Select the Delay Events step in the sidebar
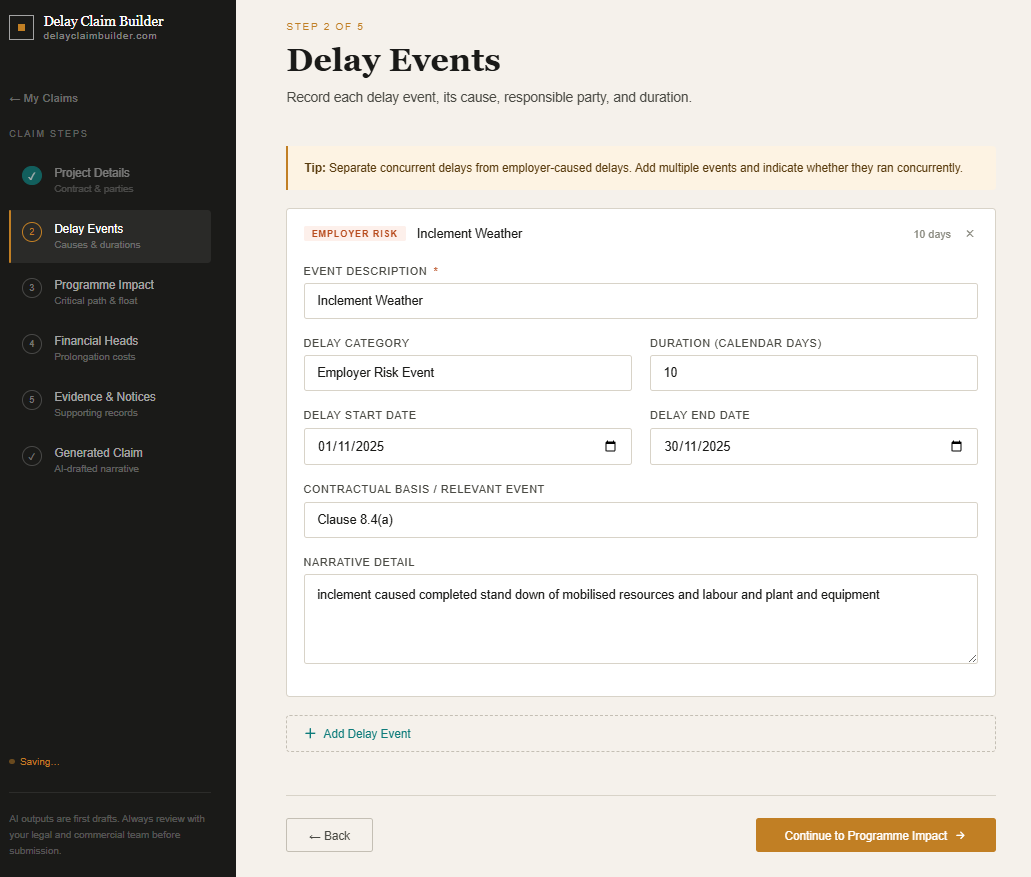Image resolution: width=1031 pixels, height=877 pixels. (x=110, y=236)
